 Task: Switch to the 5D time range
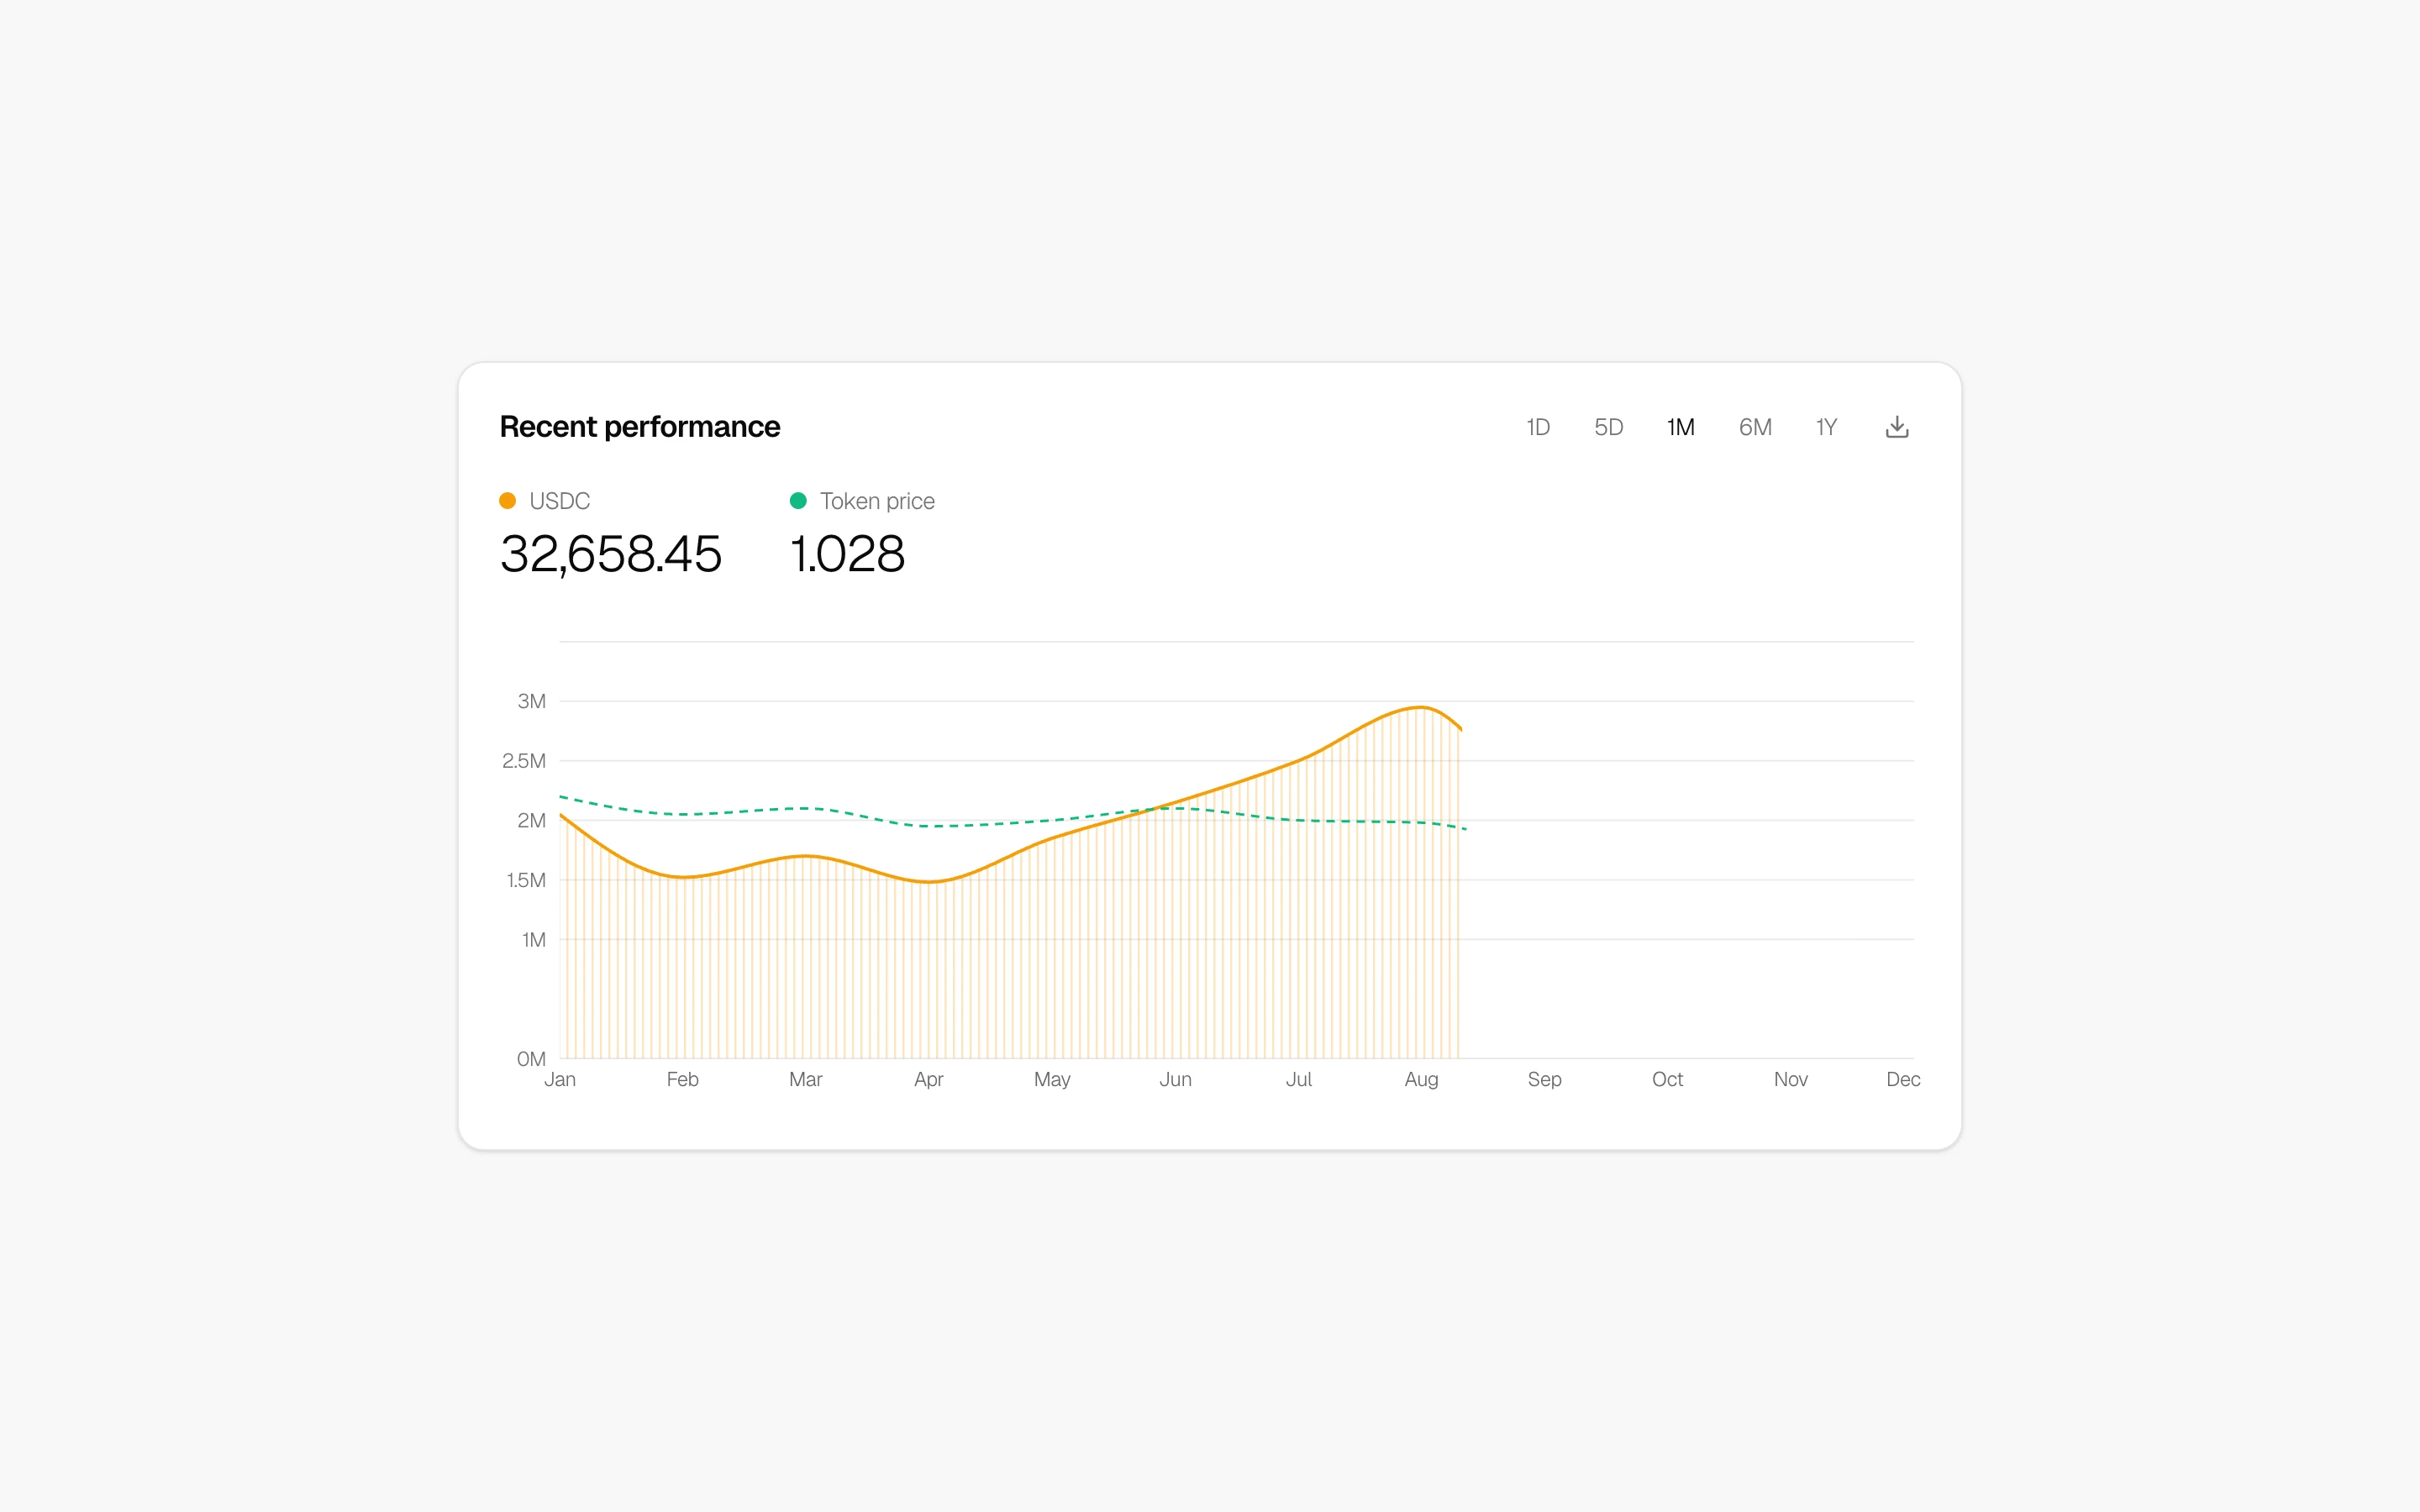tap(1610, 426)
